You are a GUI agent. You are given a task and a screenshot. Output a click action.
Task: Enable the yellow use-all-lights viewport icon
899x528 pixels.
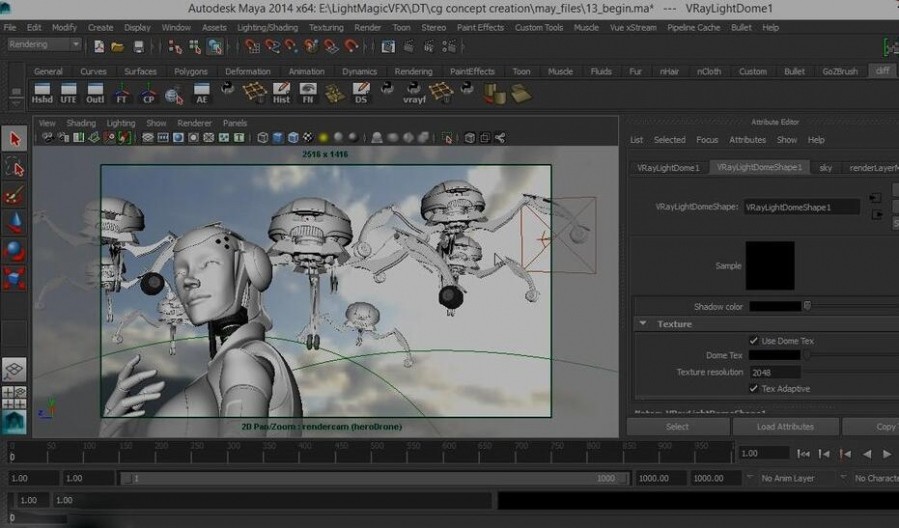click(x=323, y=138)
